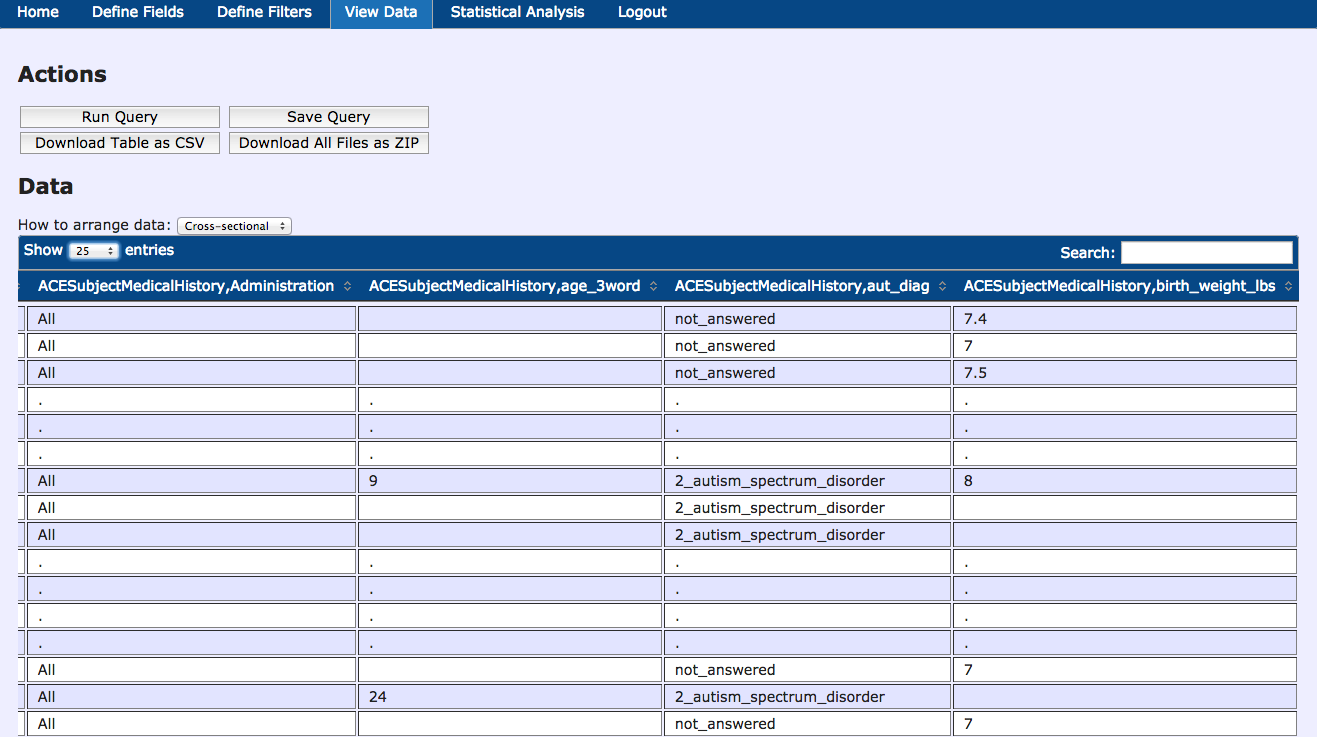The image size is (1317, 737).
Task: Sort table using aut_diag sort icon
Action: pyautogui.click(x=942, y=286)
